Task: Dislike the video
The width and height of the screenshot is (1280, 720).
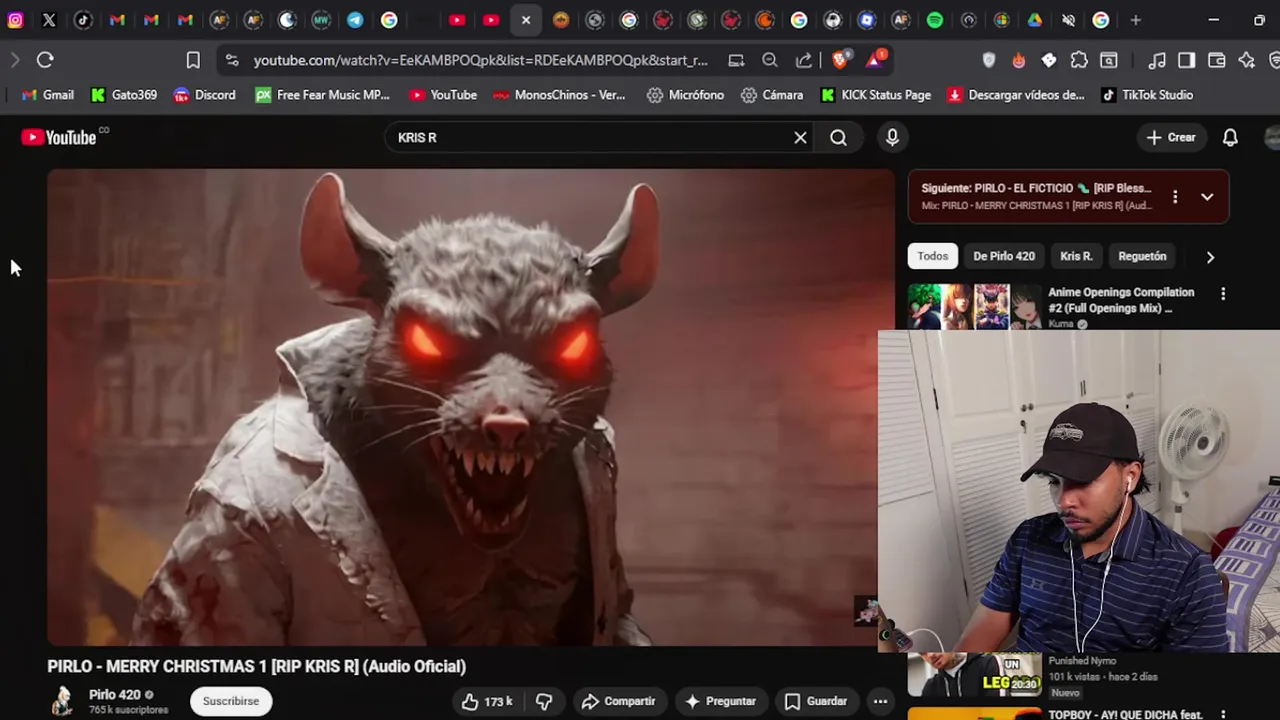Action: point(544,701)
